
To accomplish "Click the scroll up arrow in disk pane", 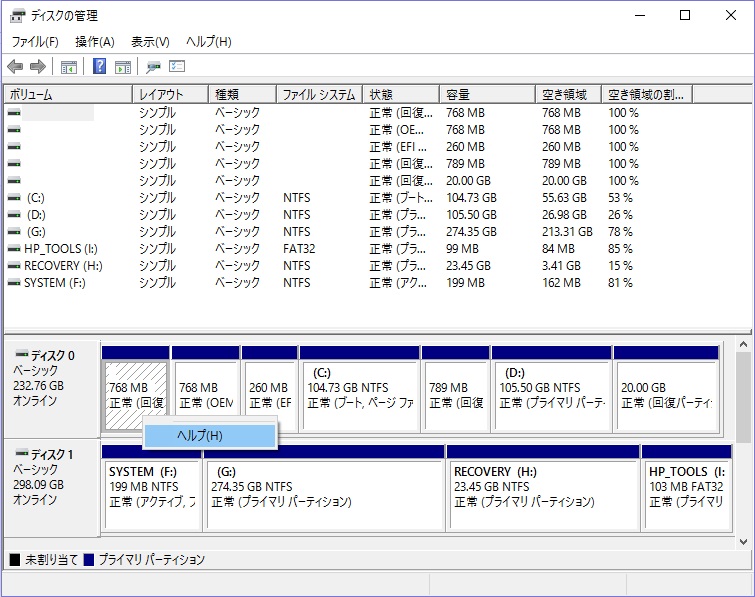I will [x=743, y=345].
